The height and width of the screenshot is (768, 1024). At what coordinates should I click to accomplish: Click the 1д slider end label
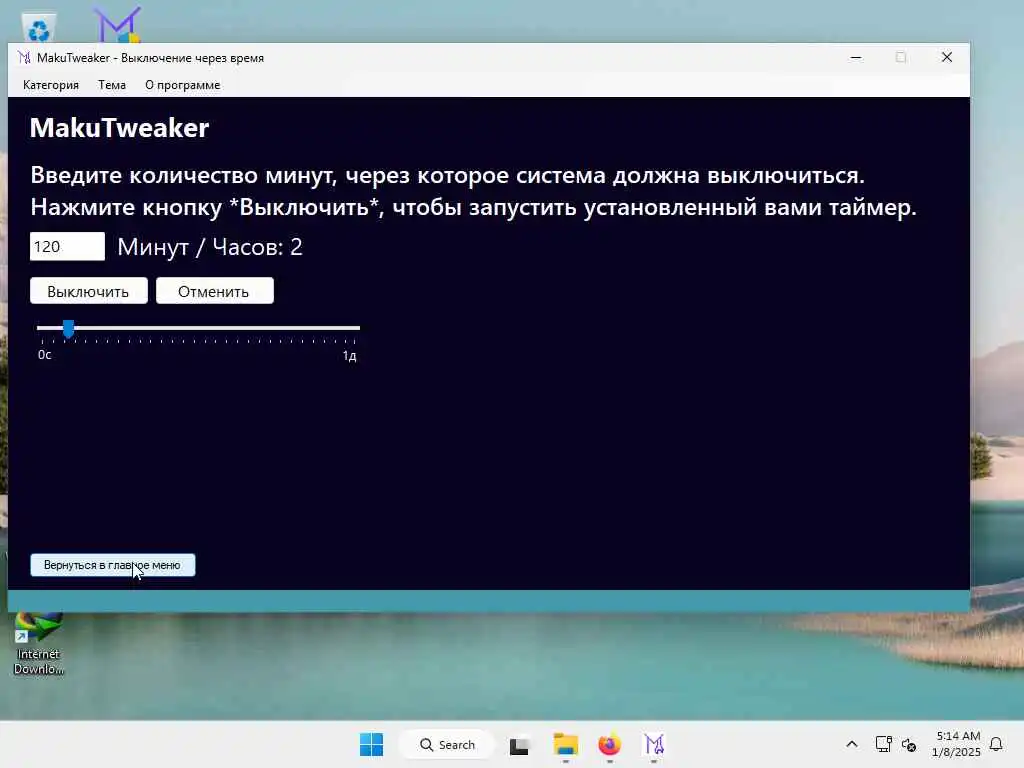(x=349, y=356)
